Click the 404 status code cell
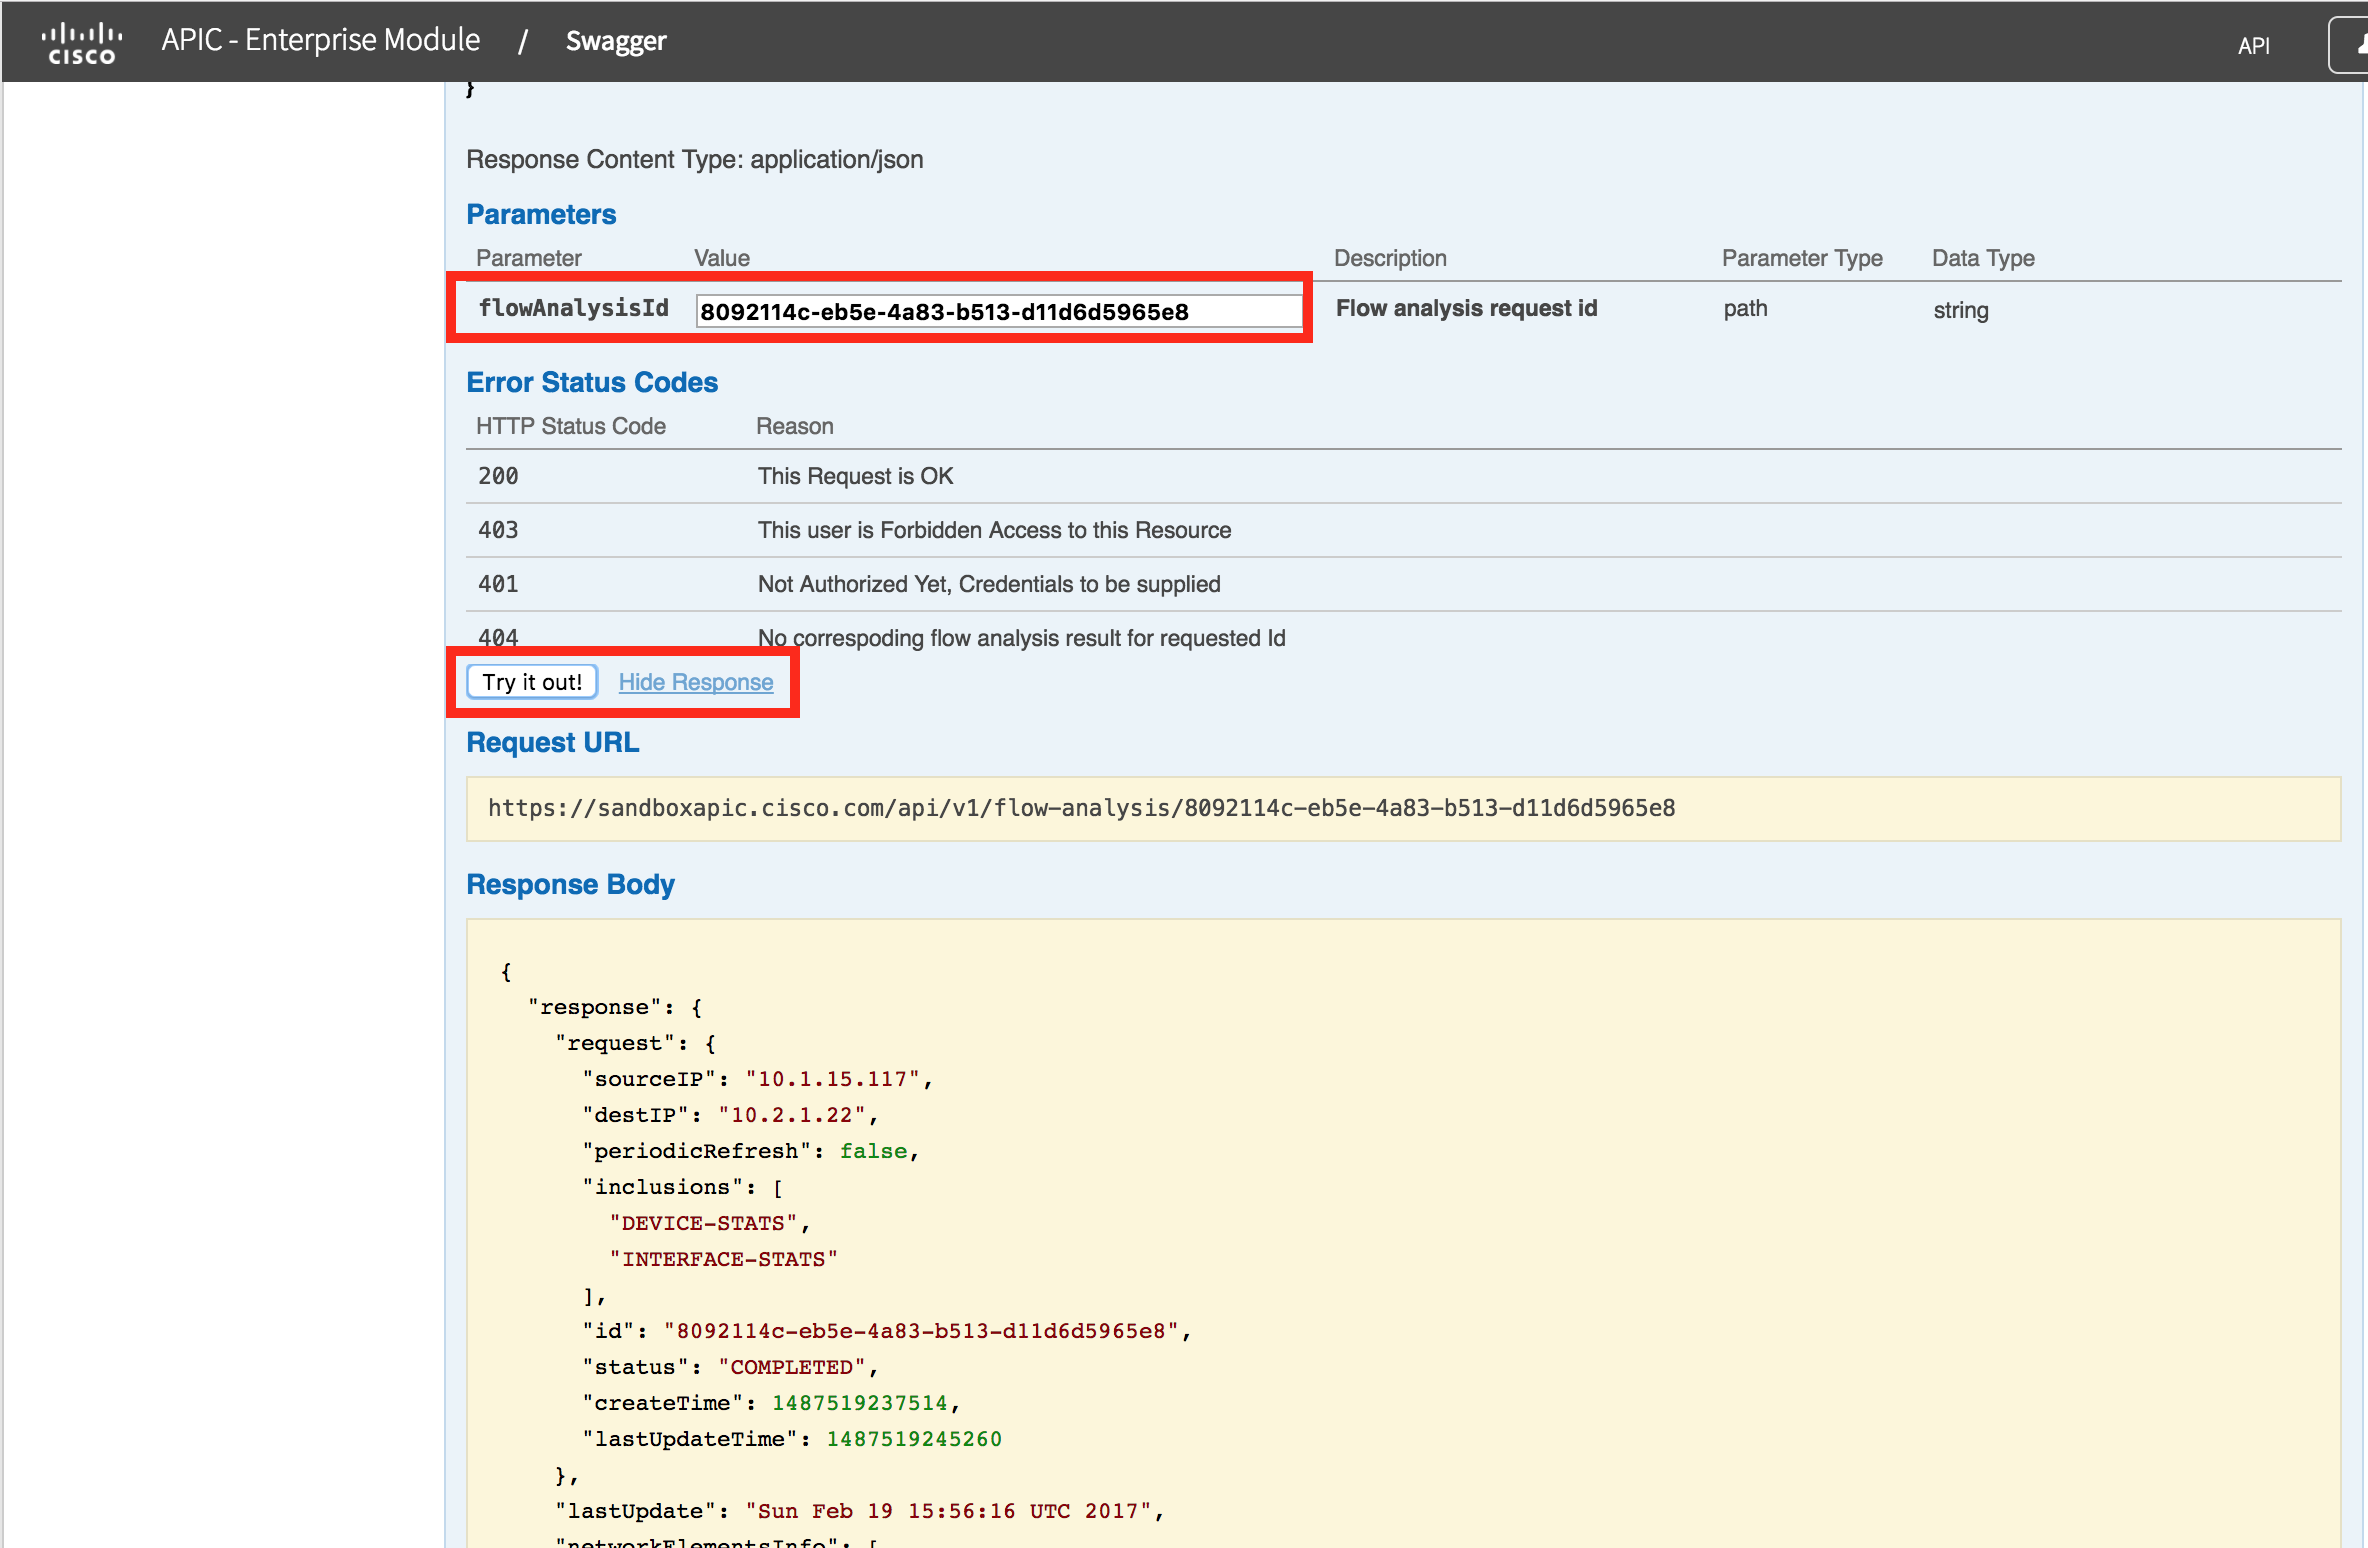 (x=498, y=636)
